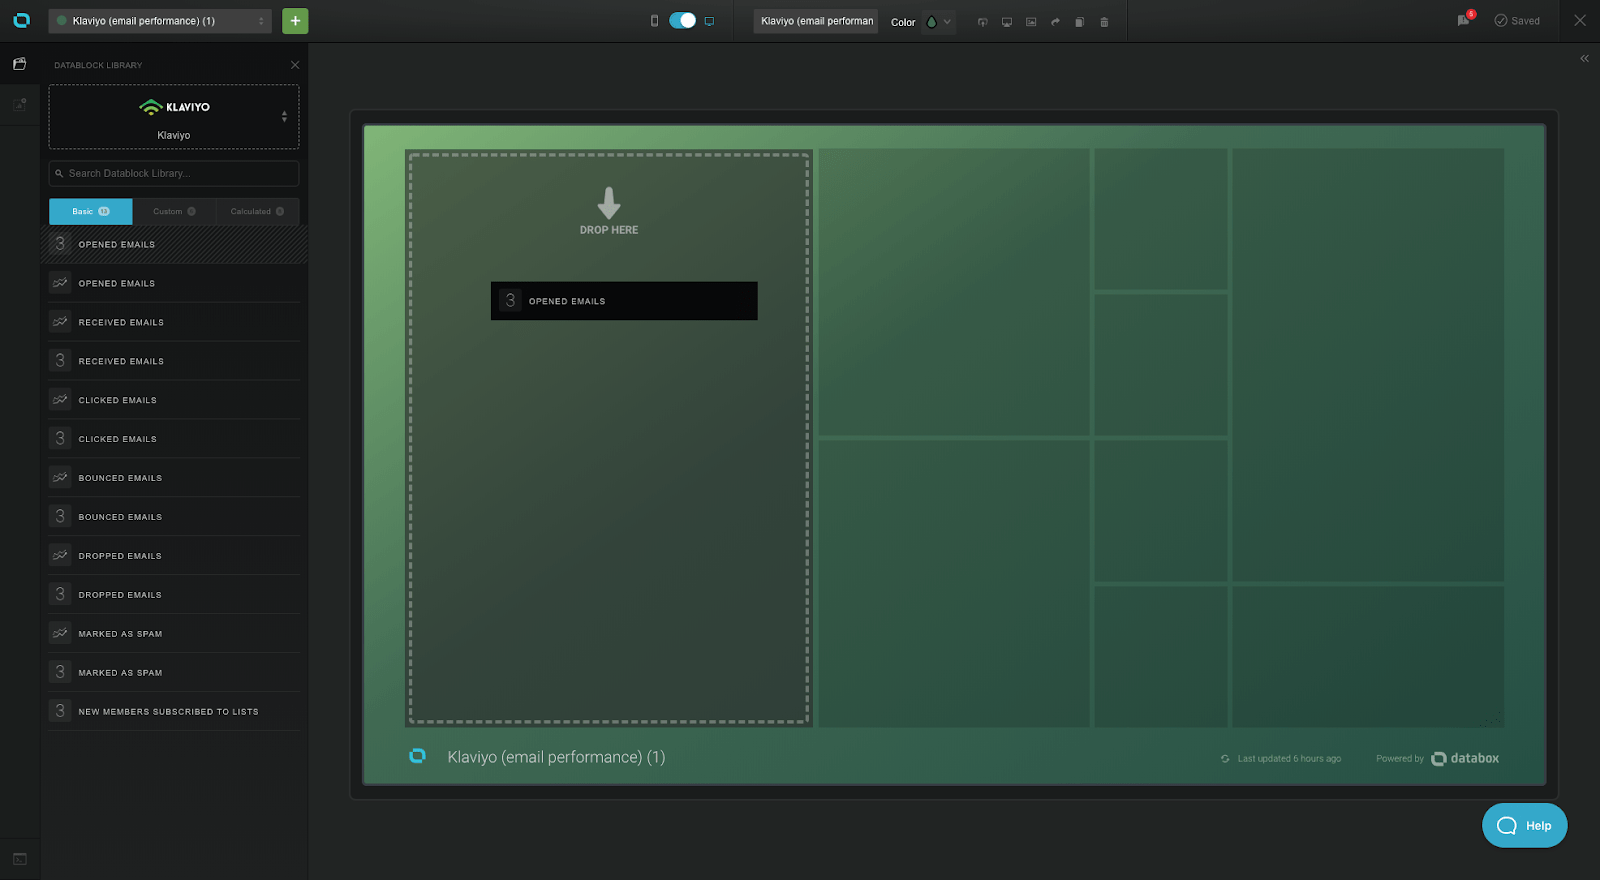Focus the Search Datablock Library field
The width and height of the screenshot is (1600, 880).
pyautogui.click(x=174, y=173)
